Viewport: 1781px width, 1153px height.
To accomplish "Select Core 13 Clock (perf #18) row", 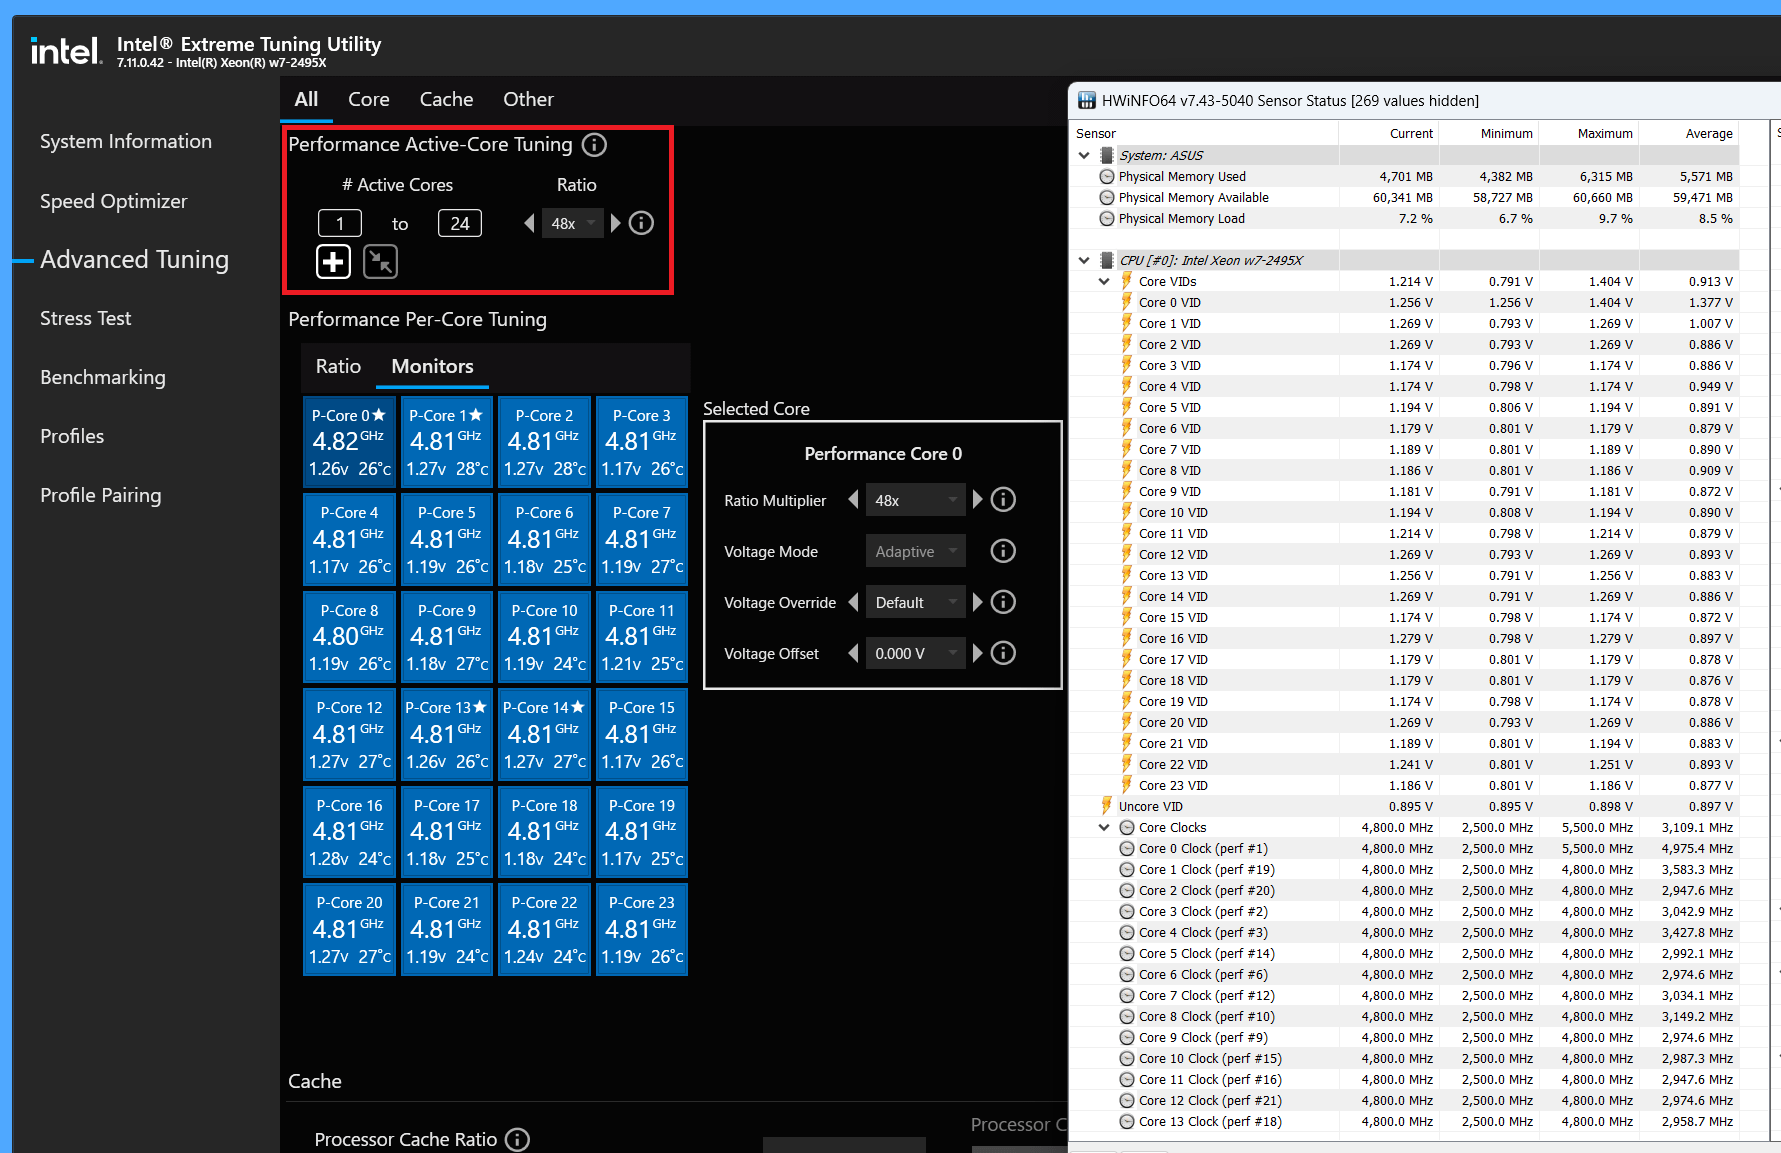I will (1404, 1121).
